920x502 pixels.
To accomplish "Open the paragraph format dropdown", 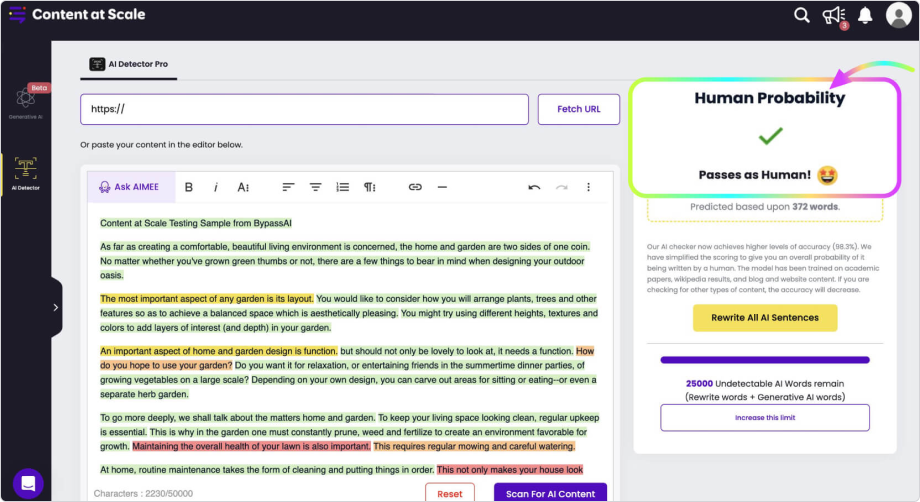I will [370, 187].
